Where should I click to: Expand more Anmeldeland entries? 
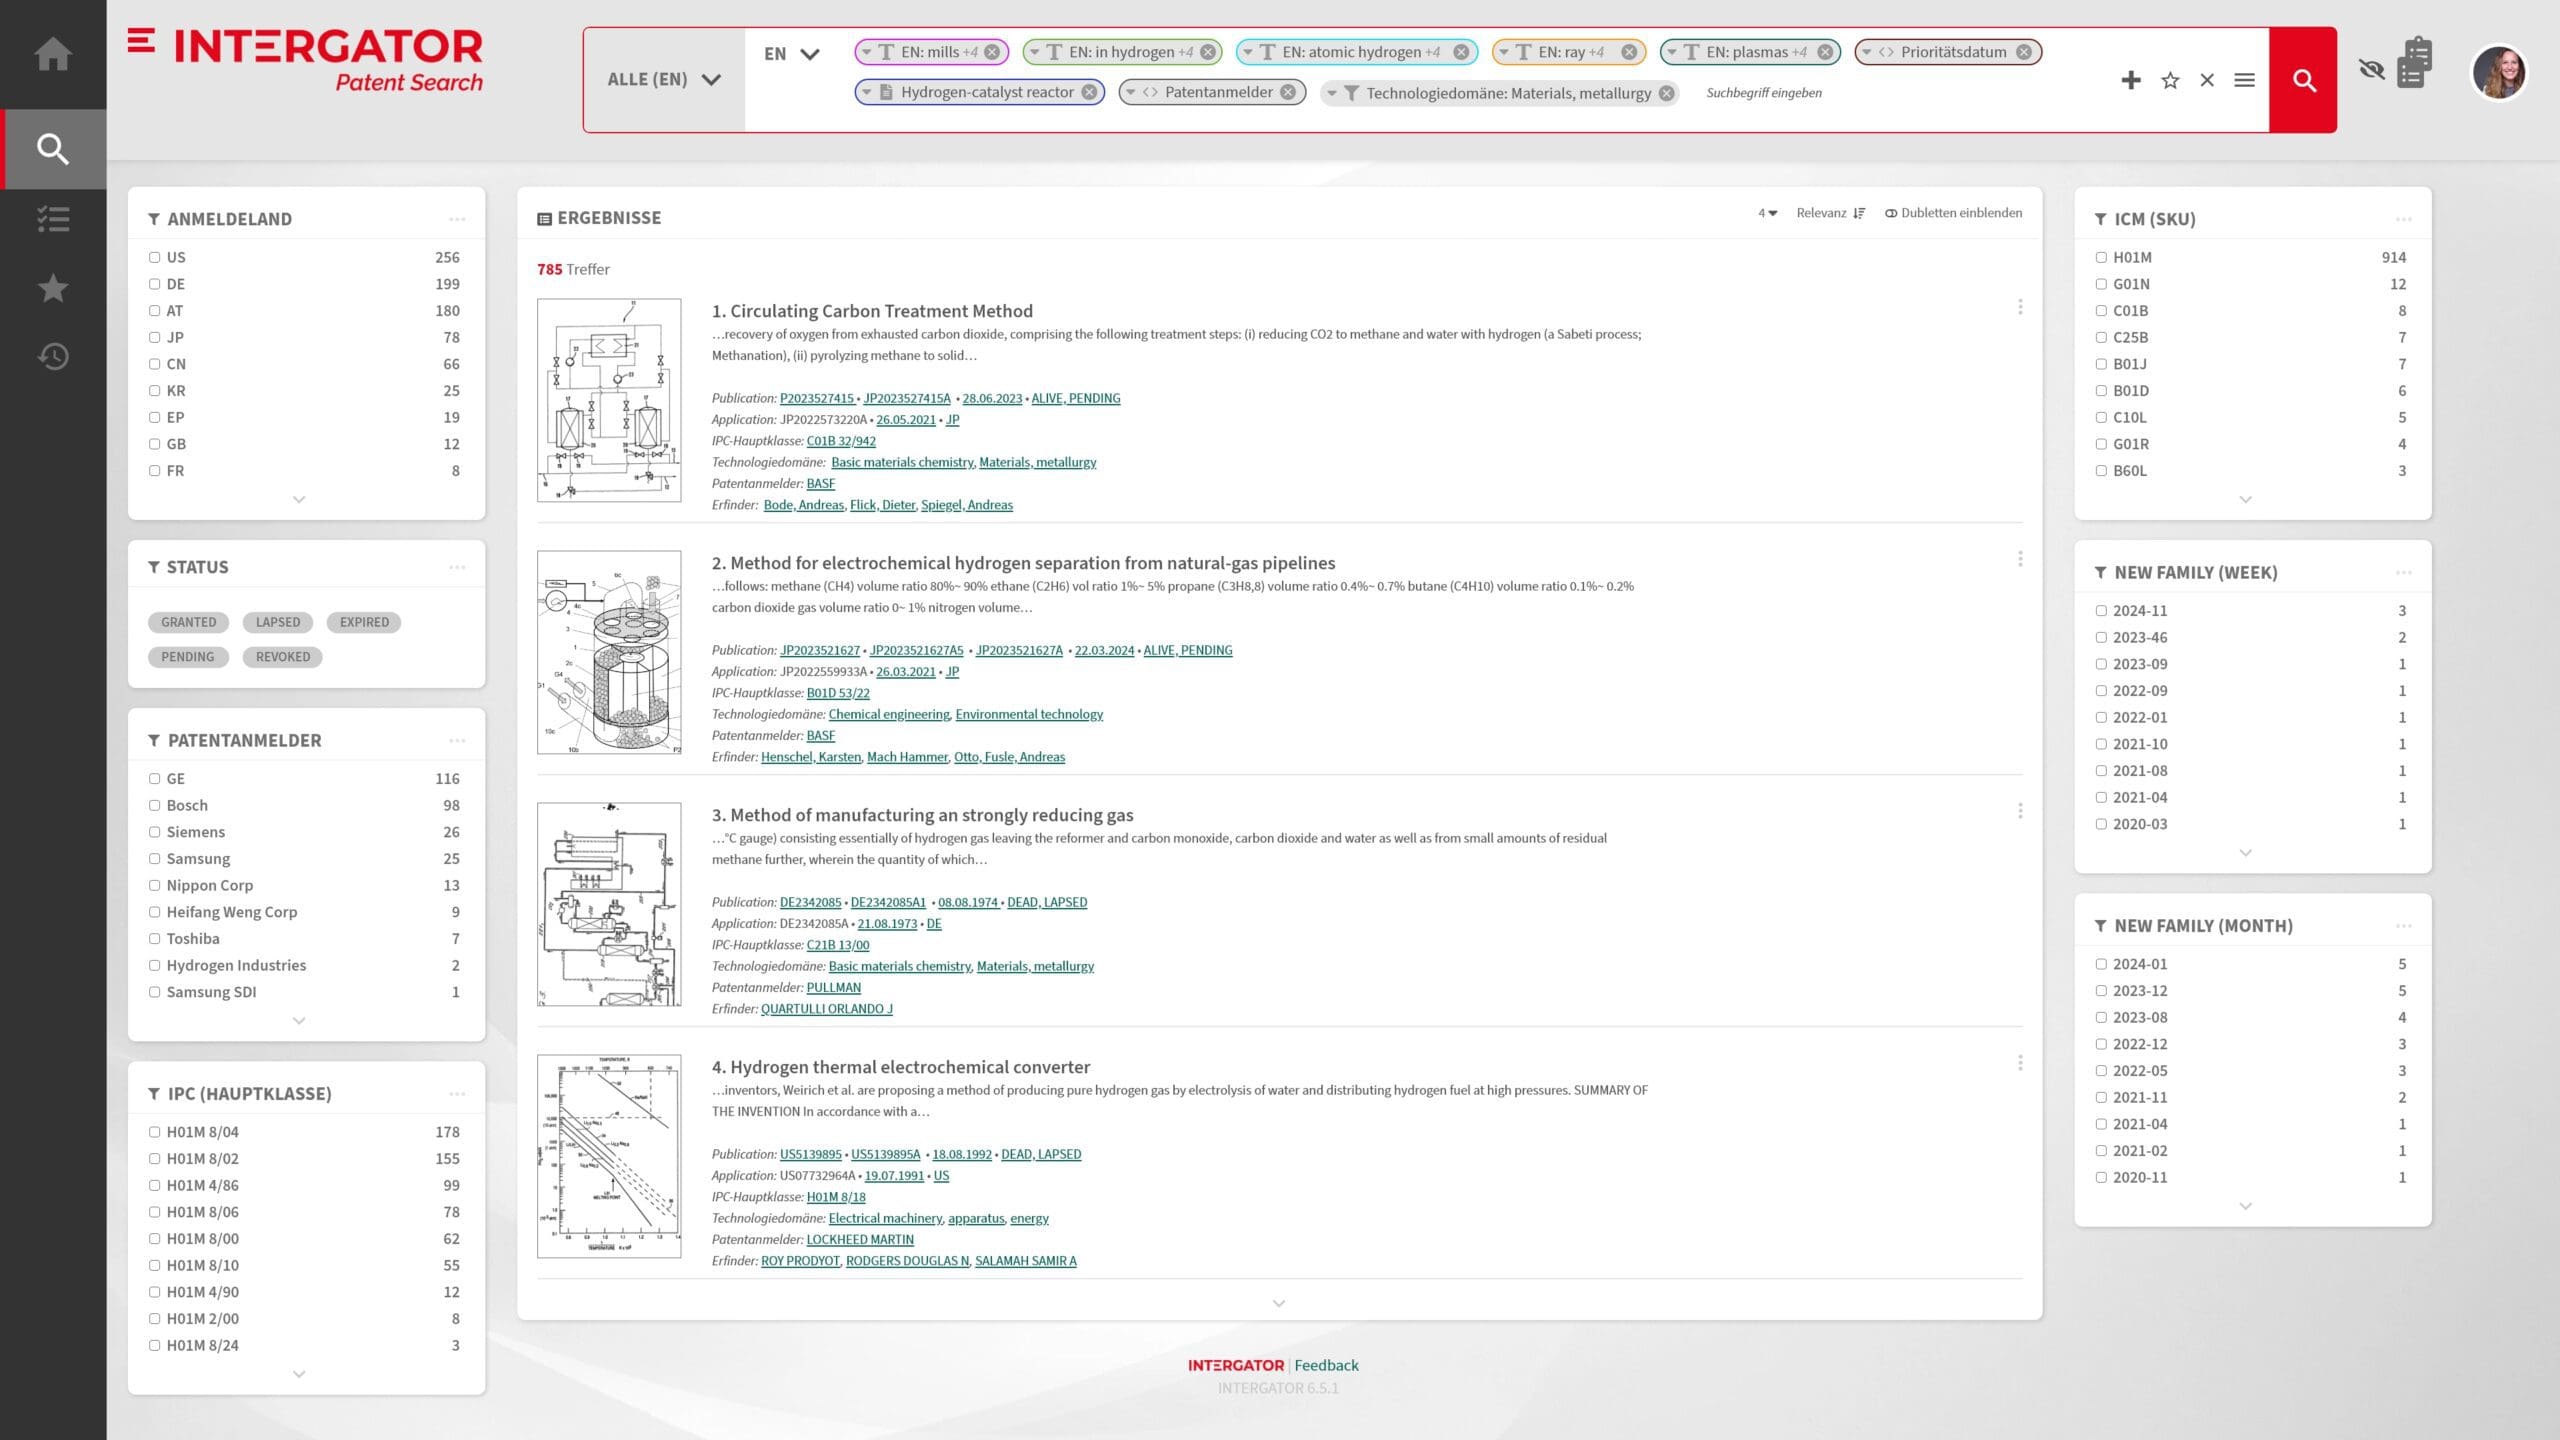298,498
